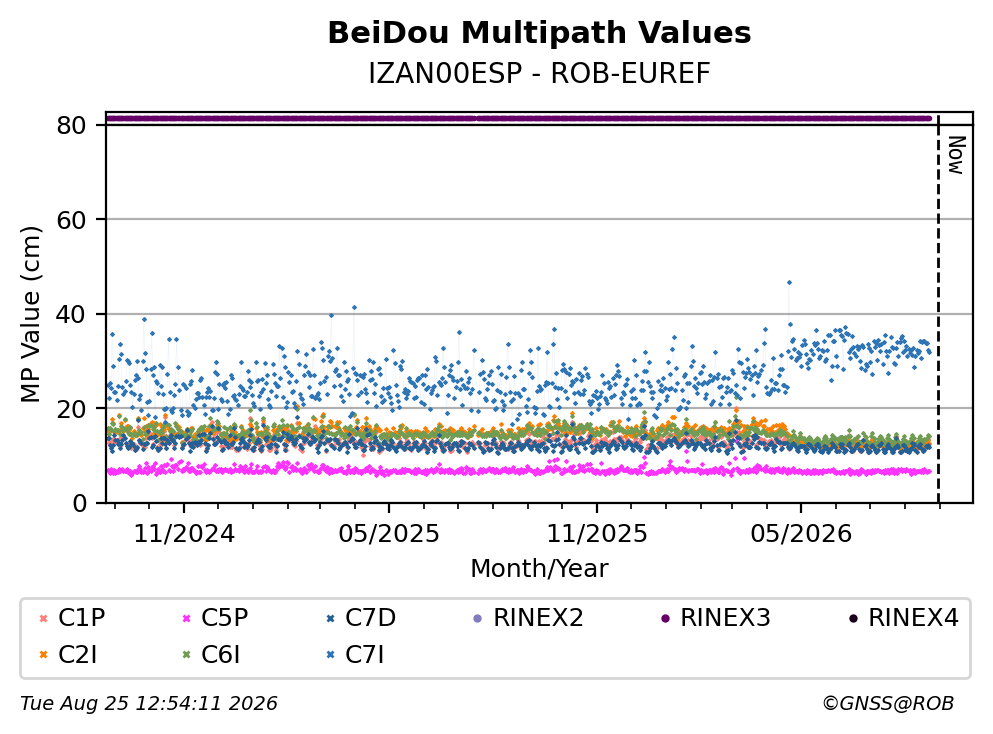The height and width of the screenshot is (734, 993).
Task: Click the C2I orange legend marker
Action: [x=43, y=655]
